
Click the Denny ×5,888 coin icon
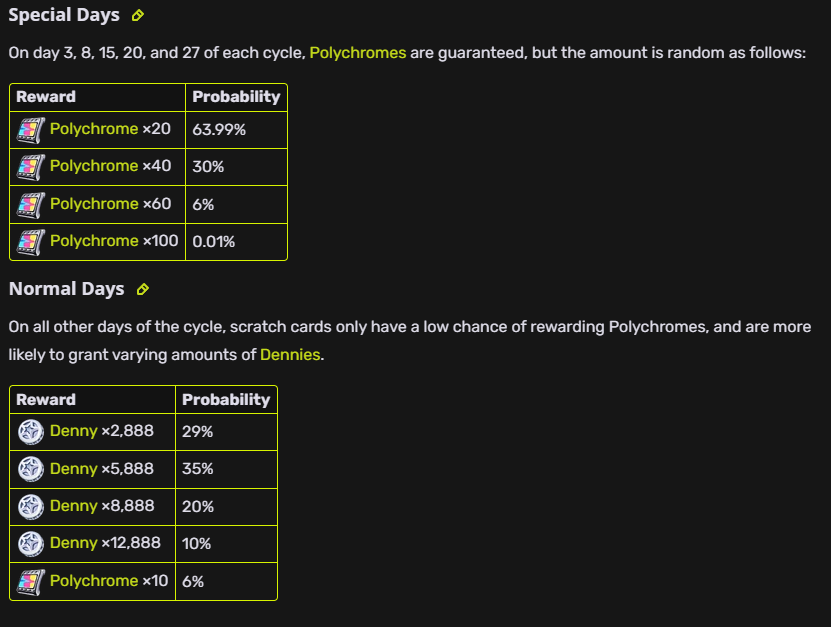pyautogui.click(x=31, y=469)
